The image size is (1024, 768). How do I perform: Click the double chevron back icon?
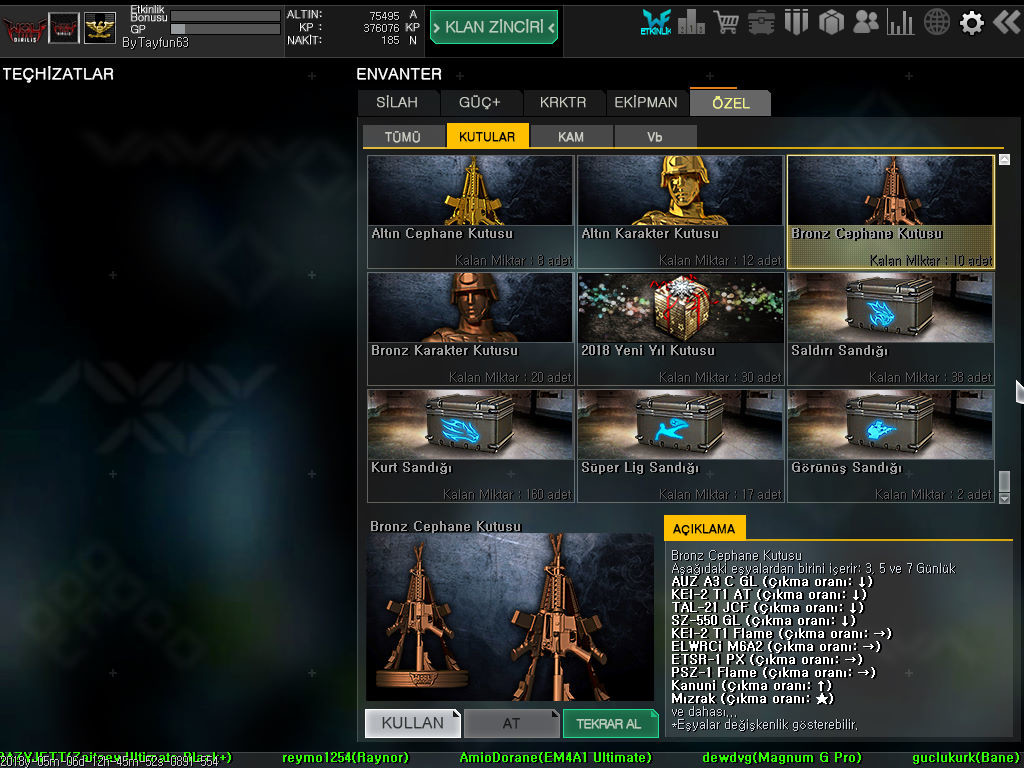(1006, 23)
